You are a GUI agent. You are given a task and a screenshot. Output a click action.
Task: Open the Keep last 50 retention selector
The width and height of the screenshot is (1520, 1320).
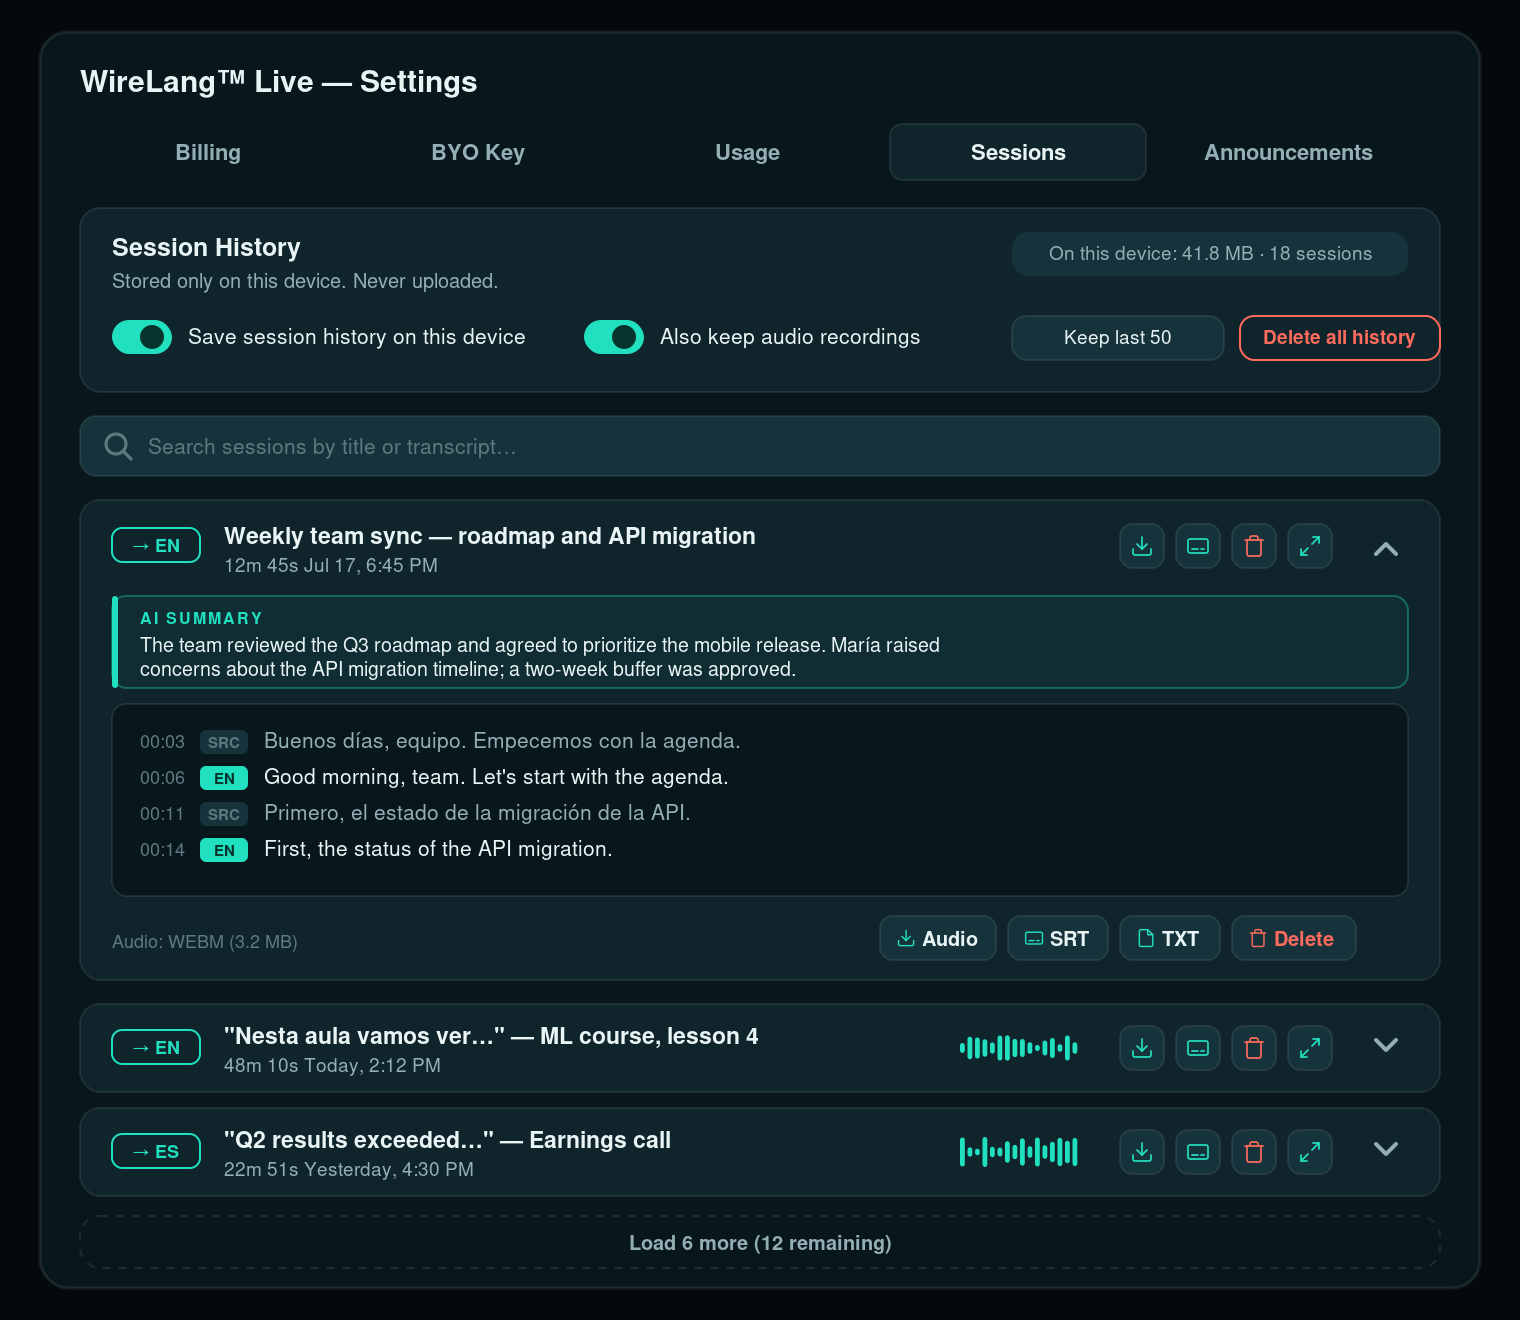[x=1118, y=338]
